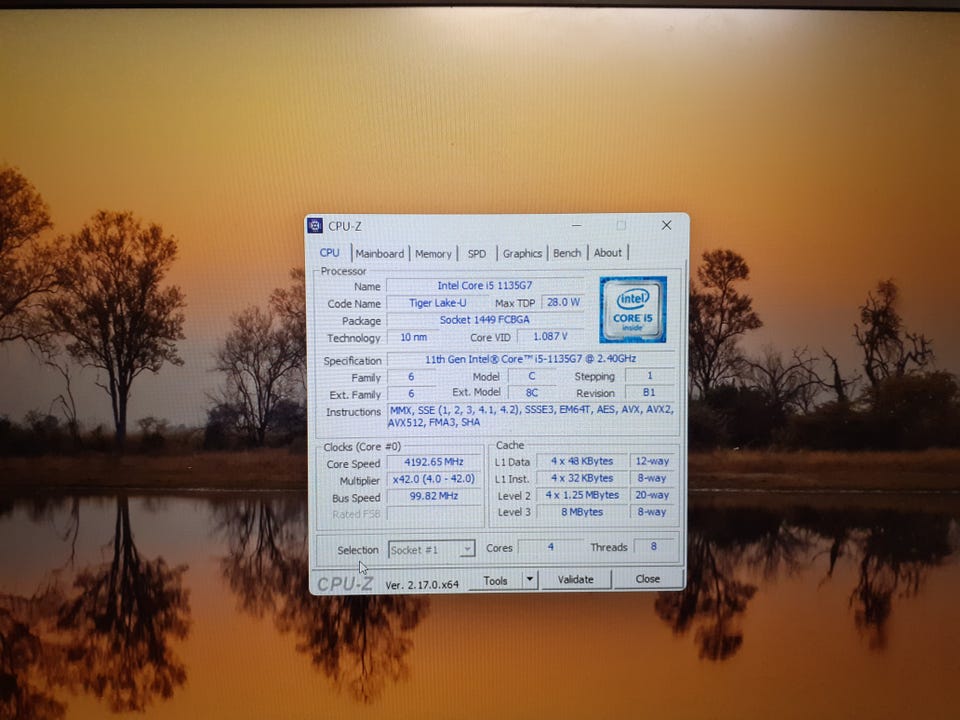The height and width of the screenshot is (720, 960).
Task: Click the Level 3 value '8 MBytes'
Action: point(582,512)
